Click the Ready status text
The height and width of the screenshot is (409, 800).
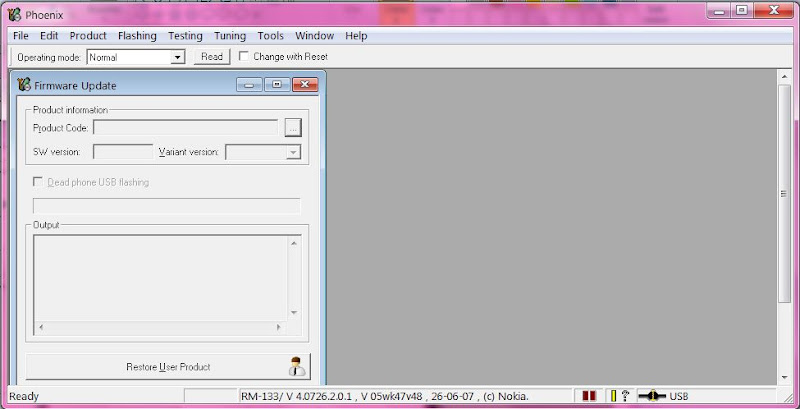click(24, 396)
